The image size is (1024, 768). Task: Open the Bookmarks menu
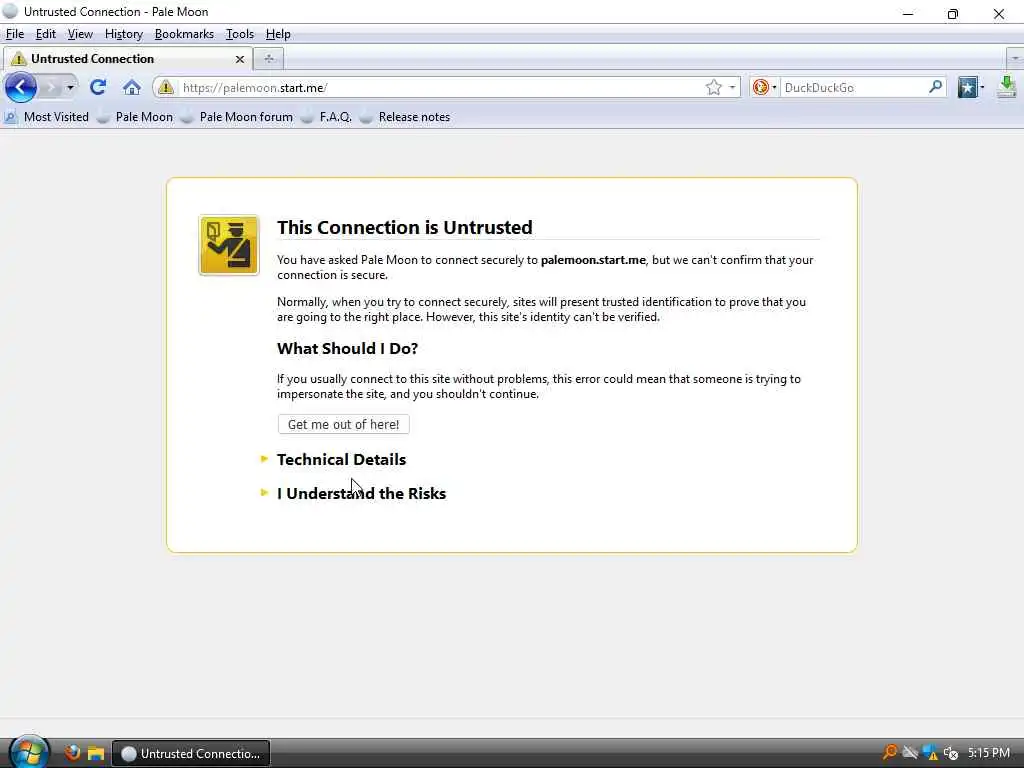coord(184,34)
